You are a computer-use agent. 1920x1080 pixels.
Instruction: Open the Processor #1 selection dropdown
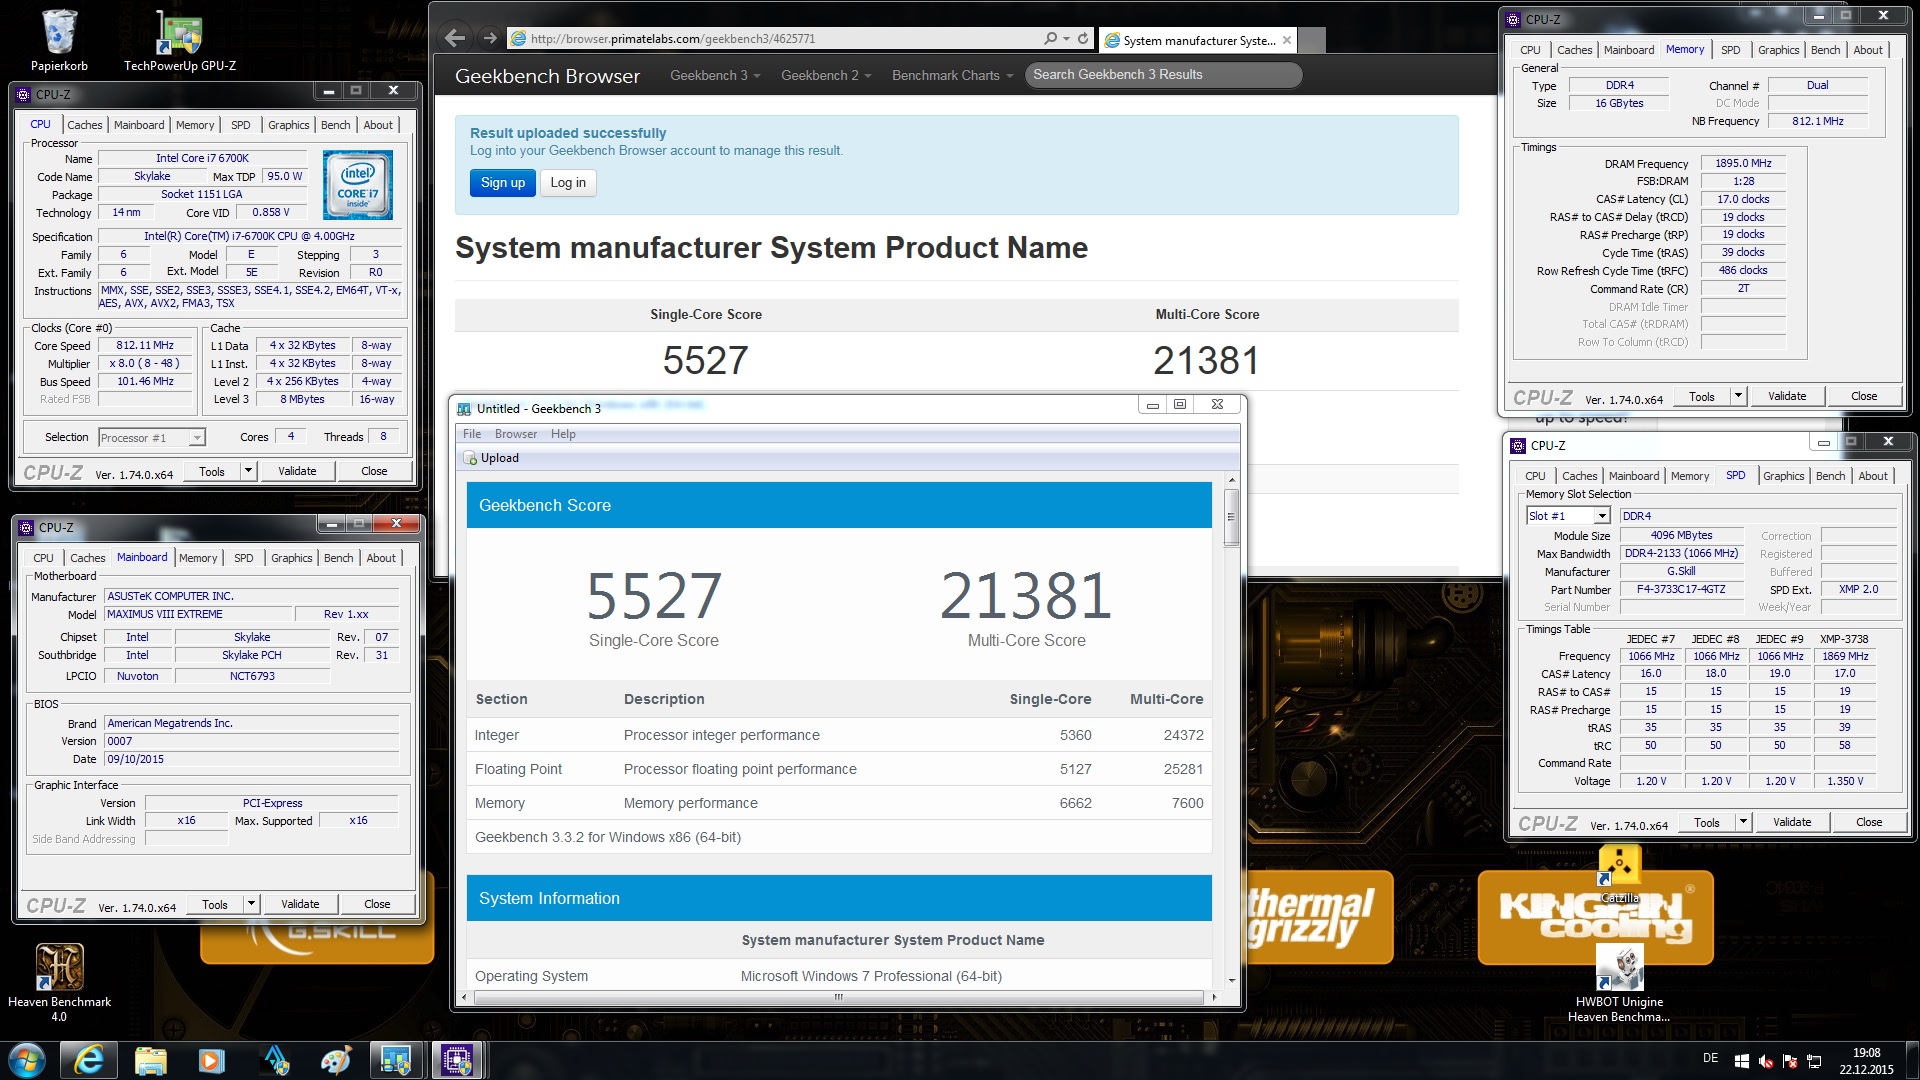(197, 438)
